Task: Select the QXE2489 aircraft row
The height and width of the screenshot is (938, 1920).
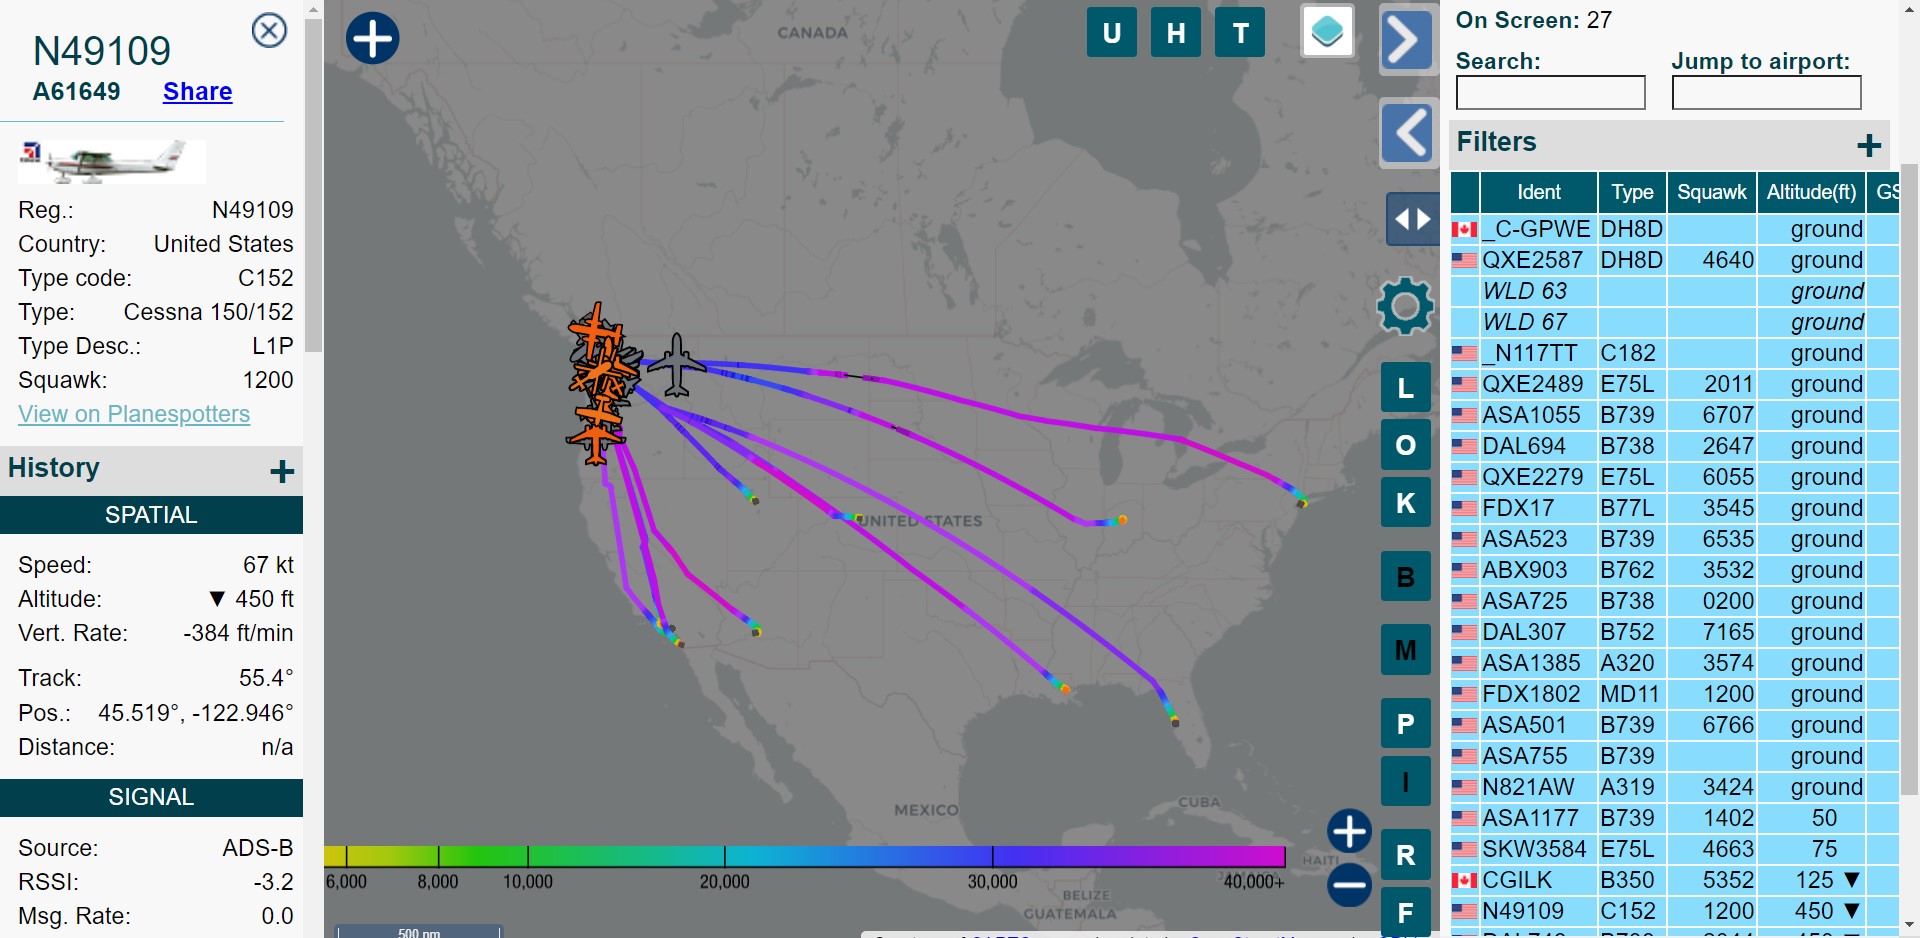Action: (1675, 384)
